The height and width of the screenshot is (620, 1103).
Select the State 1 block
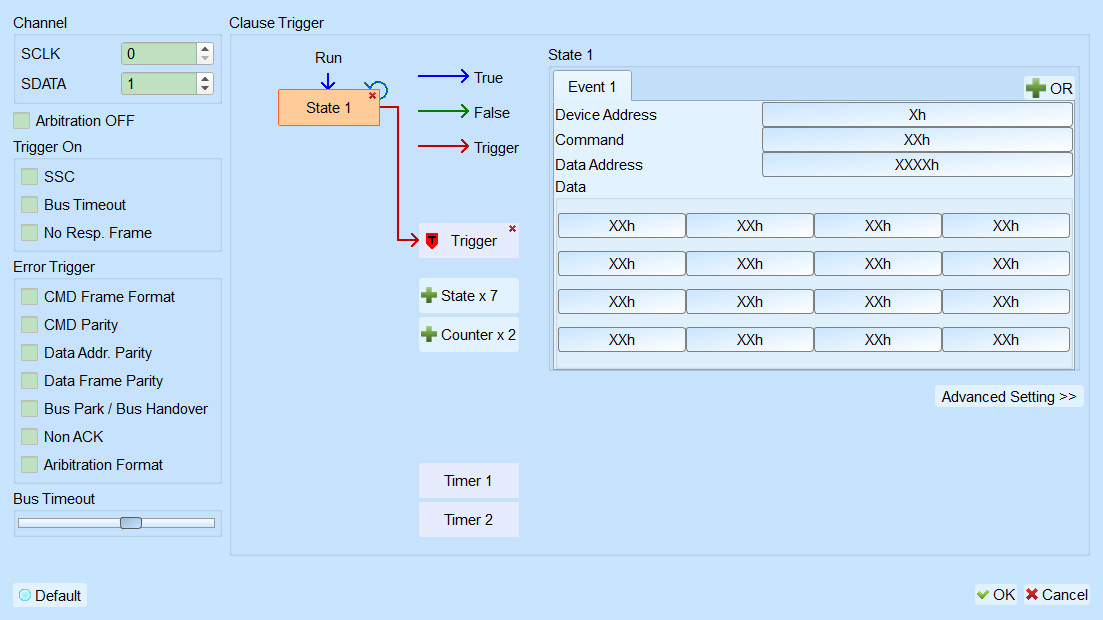[329, 108]
